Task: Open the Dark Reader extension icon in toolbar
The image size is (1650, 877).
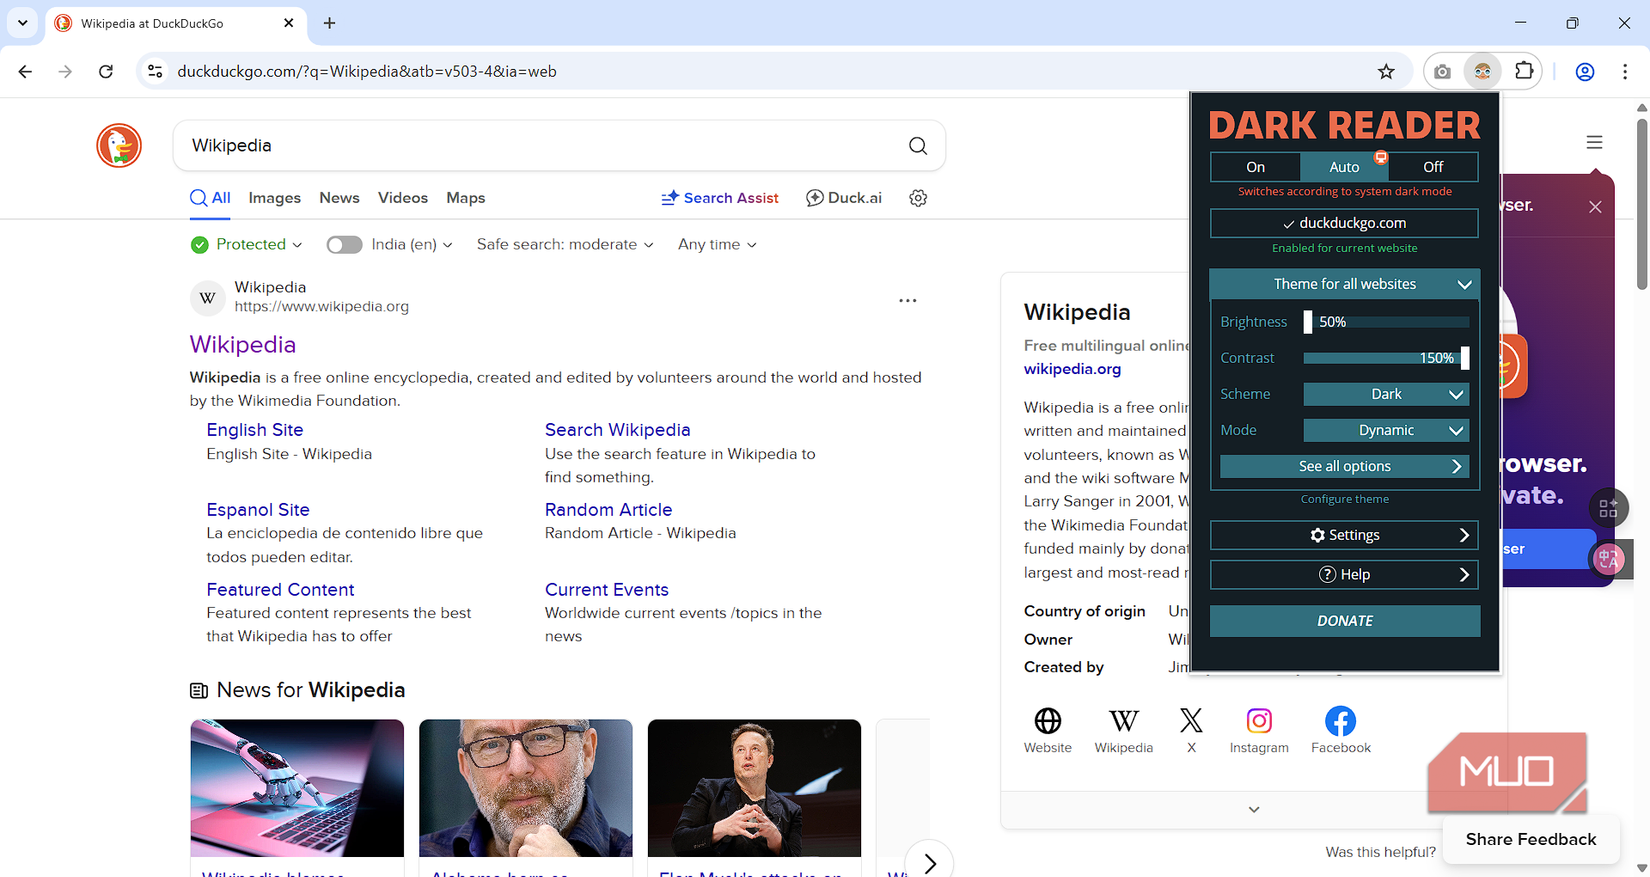Action: click(x=1482, y=71)
